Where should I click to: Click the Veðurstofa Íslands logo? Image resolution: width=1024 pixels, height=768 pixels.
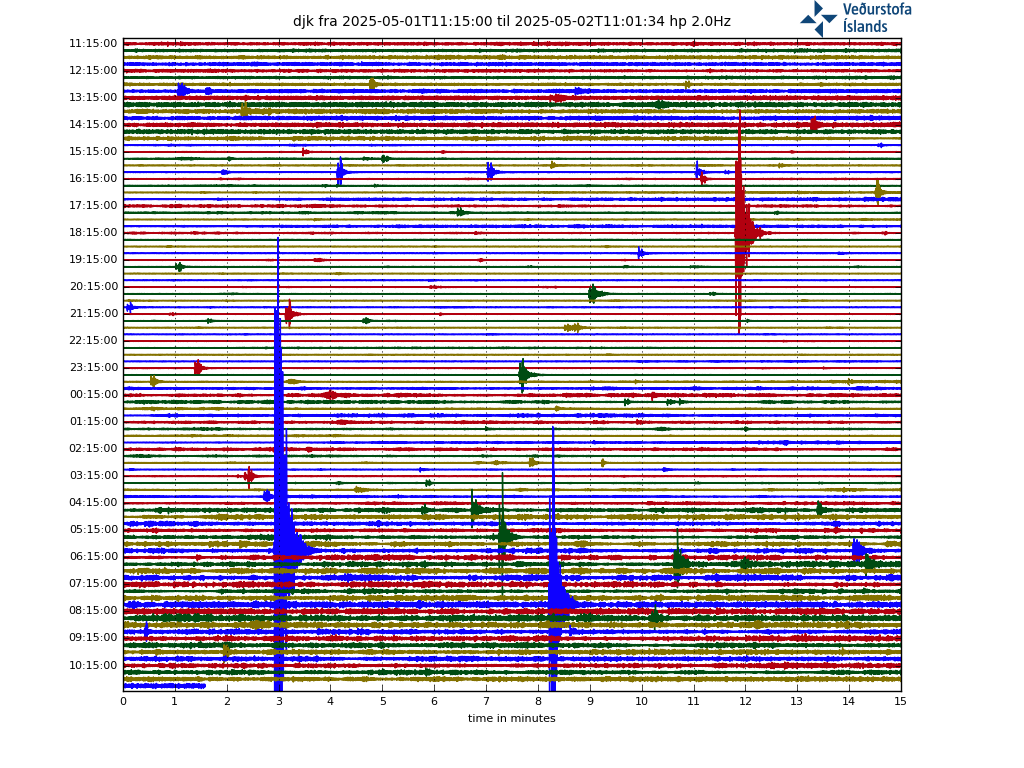tap(856, 18)
